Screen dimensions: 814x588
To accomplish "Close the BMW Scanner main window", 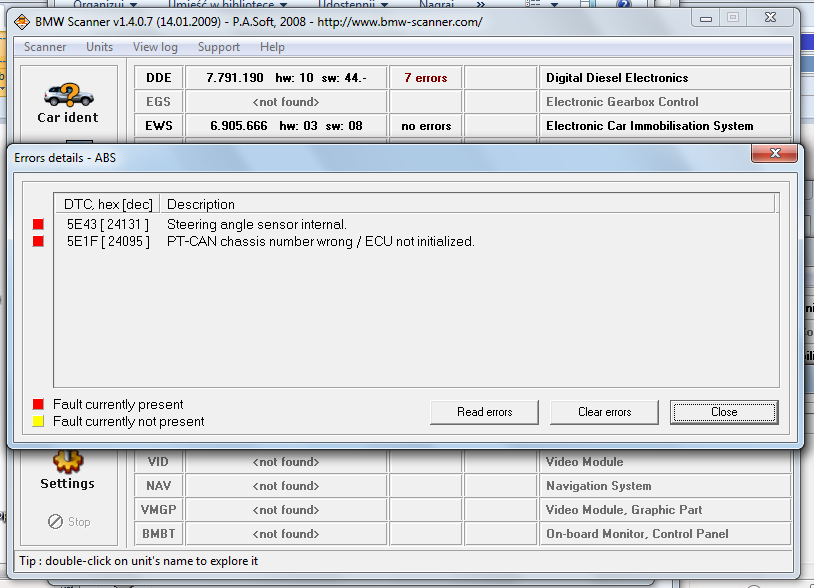I will (x=770, y=18).
